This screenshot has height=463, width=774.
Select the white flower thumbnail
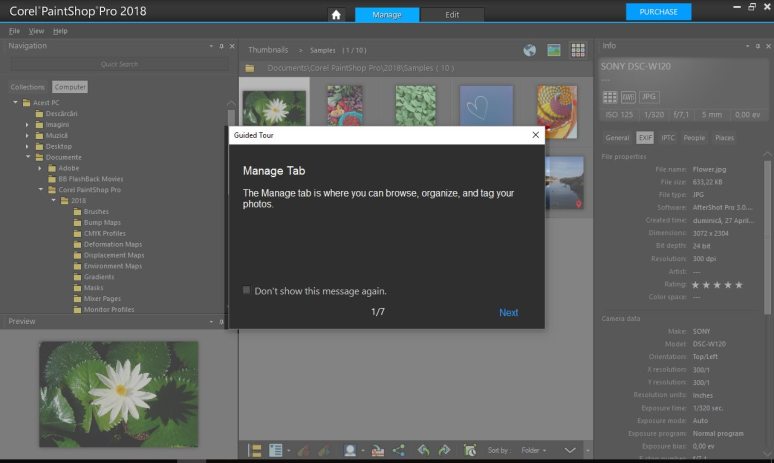274,109
